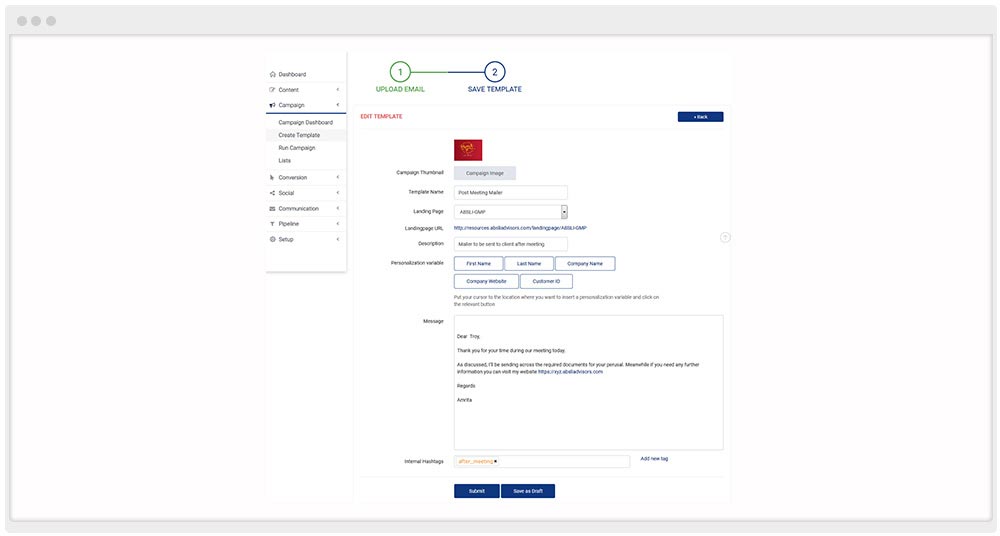Click the 'Dear Troy,' line in message
The width and height of the screenshot is (1000, 536).
tap(469, 336)
